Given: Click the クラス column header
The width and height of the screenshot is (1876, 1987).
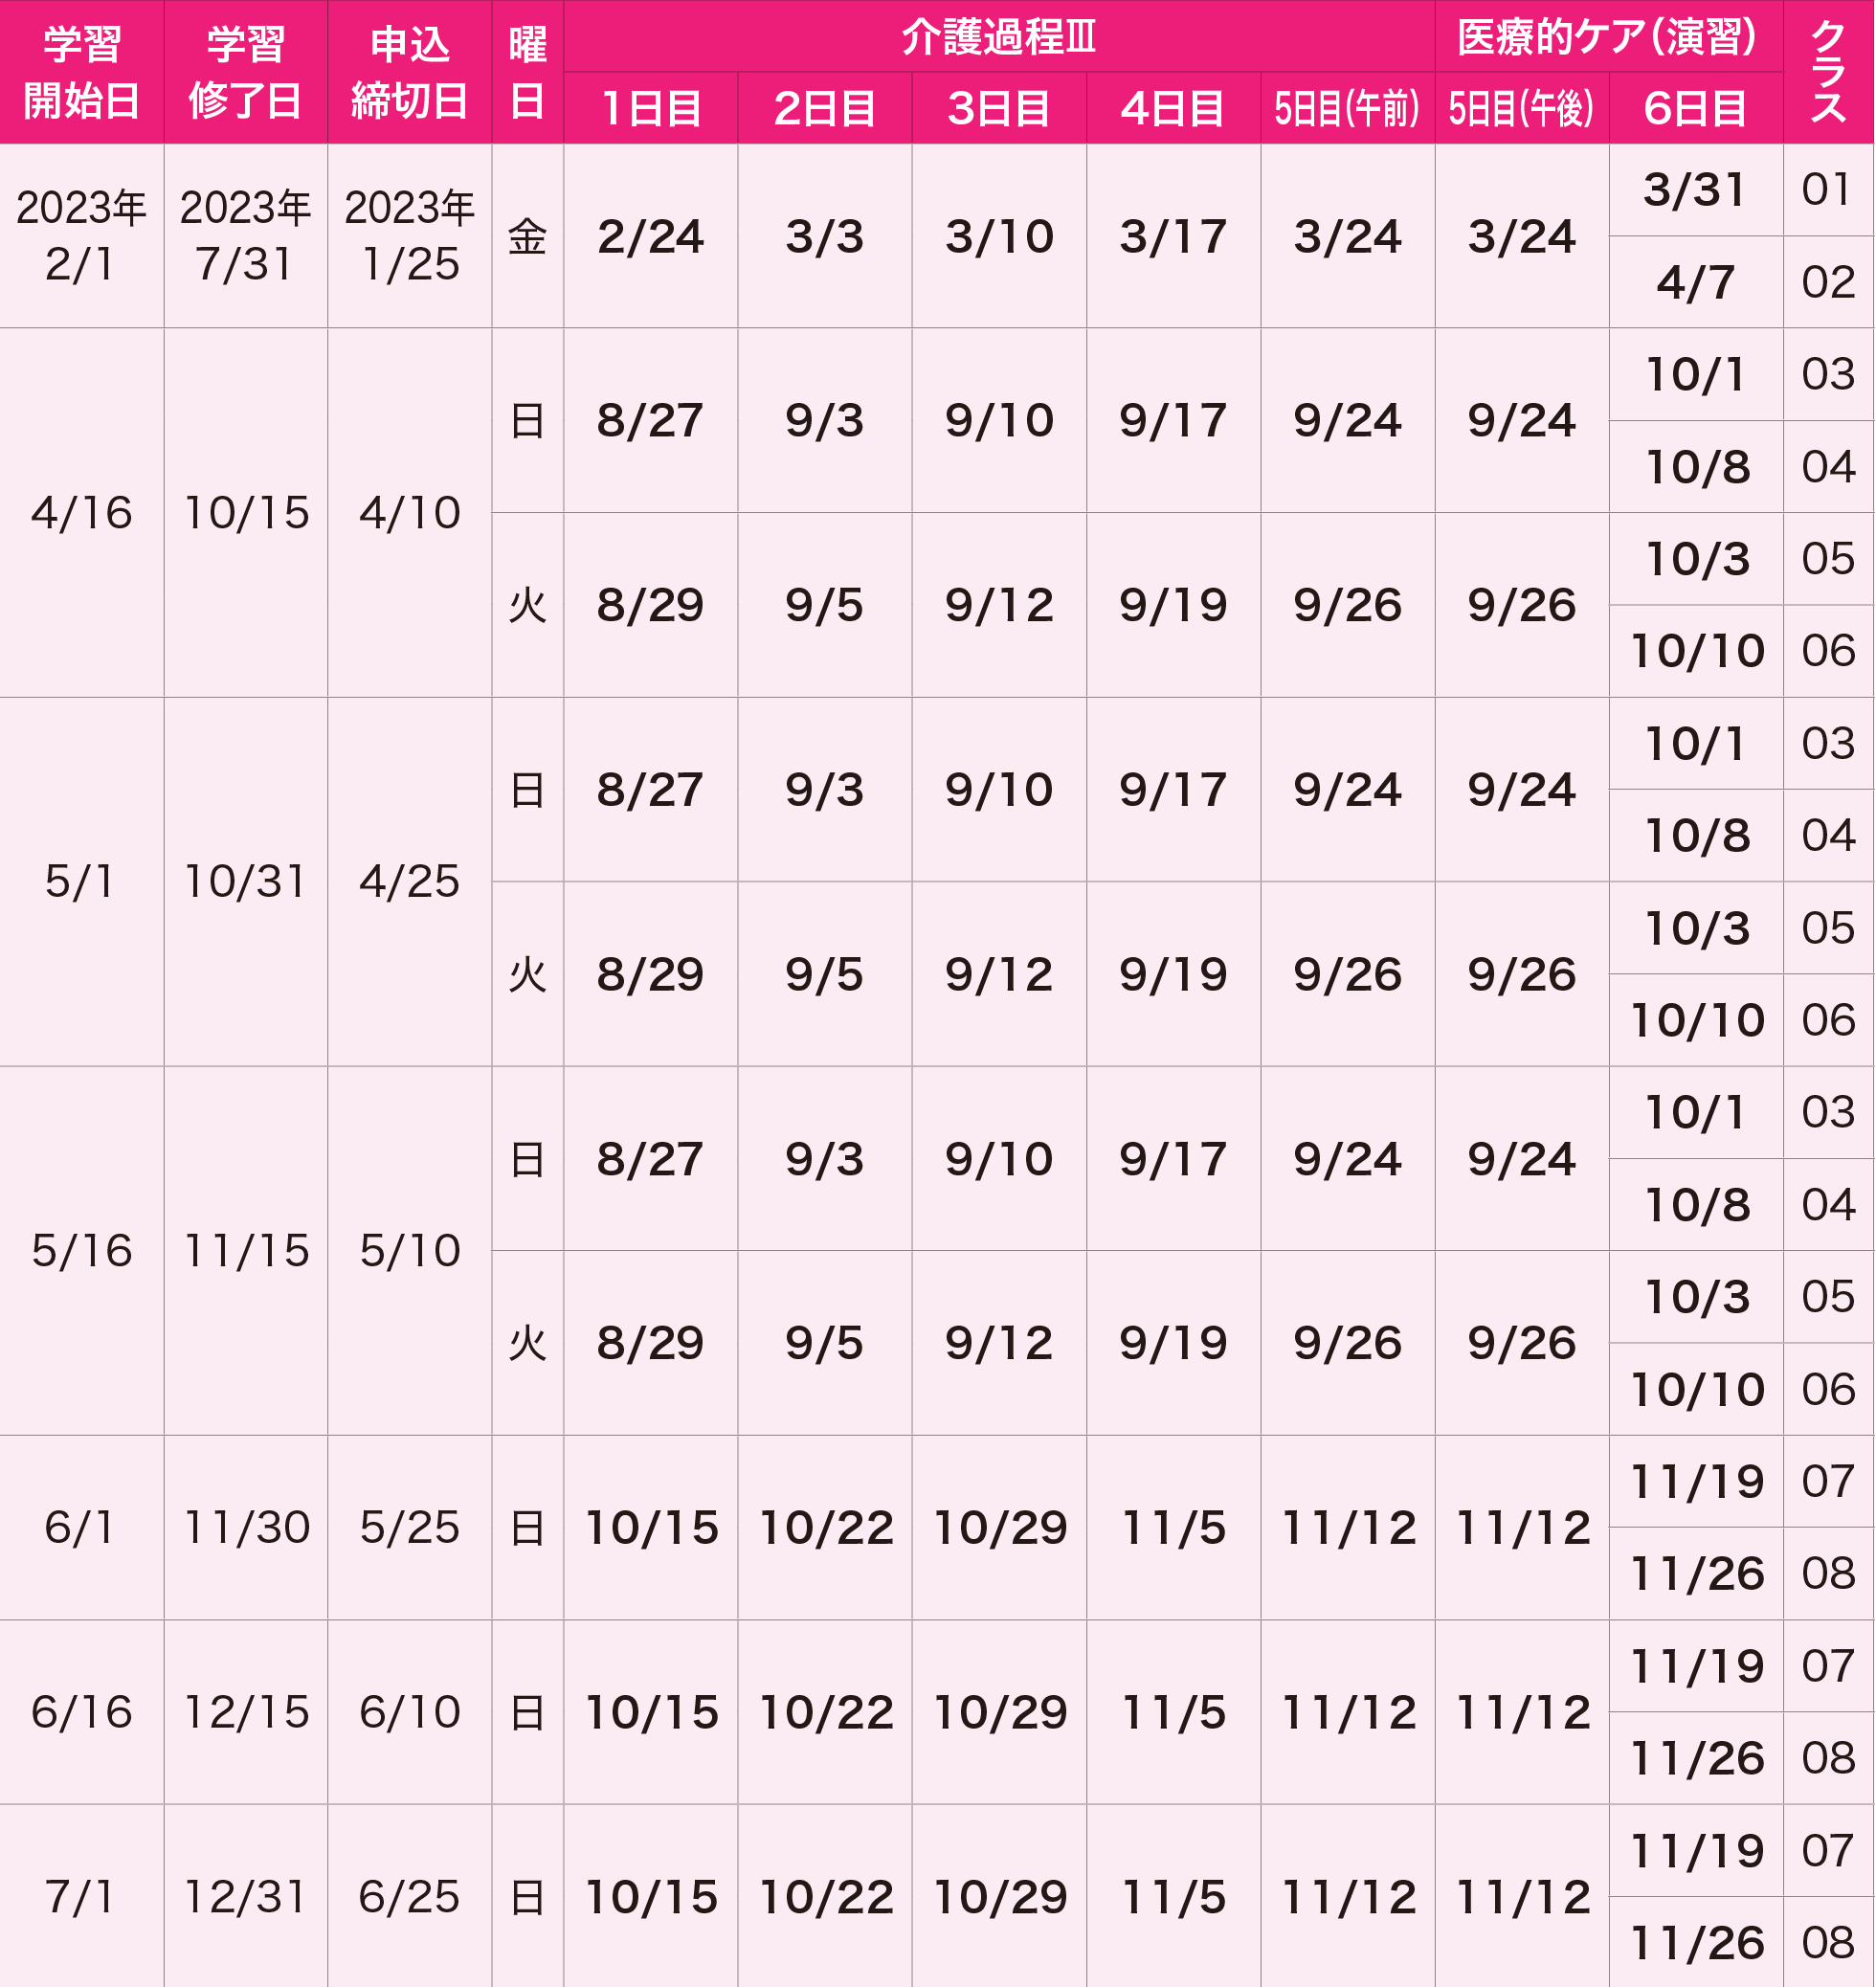Looking at the screenshot, I should pos(1829,72).
